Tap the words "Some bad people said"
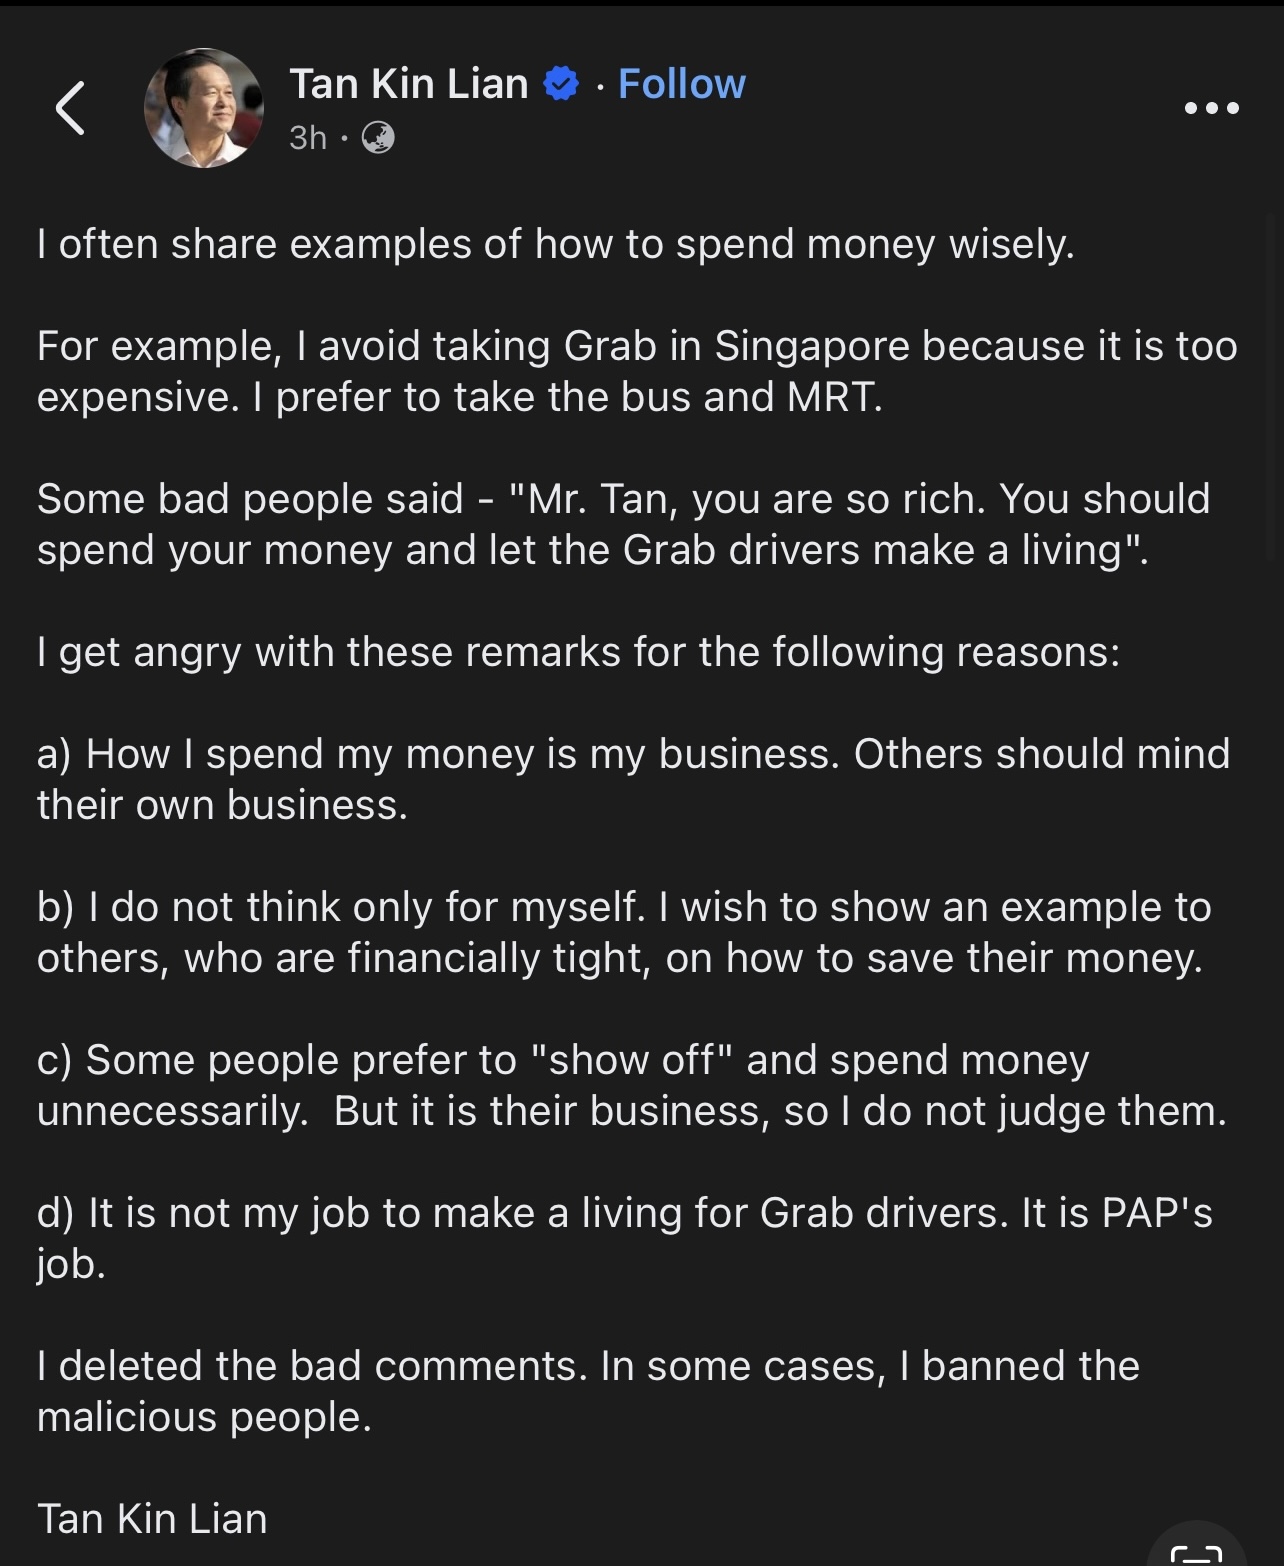Image resolution: width=1284 pixels, height=1566 pixels. pyautogui.click(x=250, y=499)
